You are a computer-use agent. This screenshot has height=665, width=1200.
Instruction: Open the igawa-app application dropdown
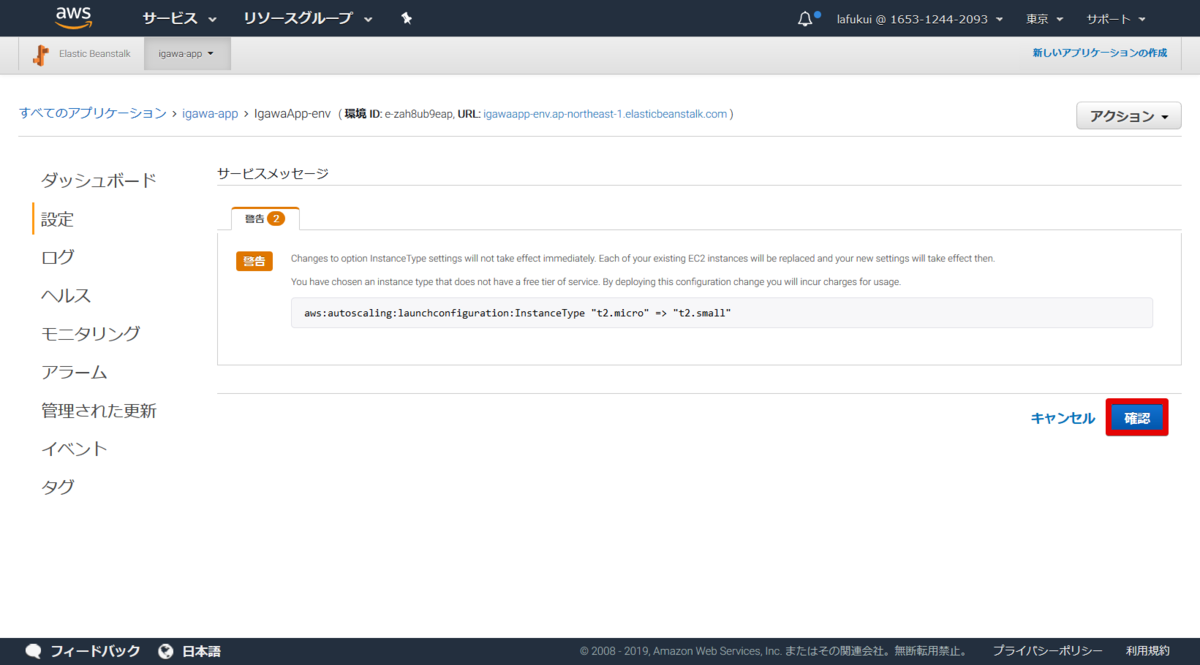point(187,54)
